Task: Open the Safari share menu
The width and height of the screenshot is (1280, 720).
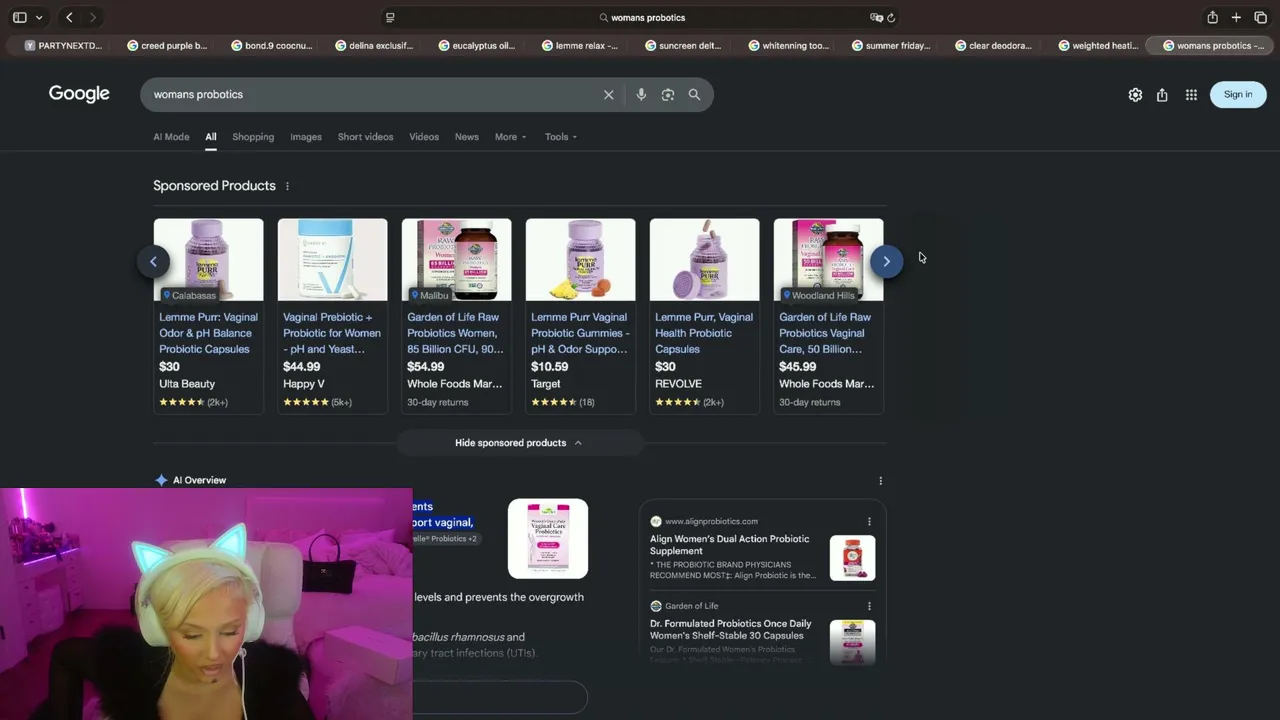Action: (1212, 17)
